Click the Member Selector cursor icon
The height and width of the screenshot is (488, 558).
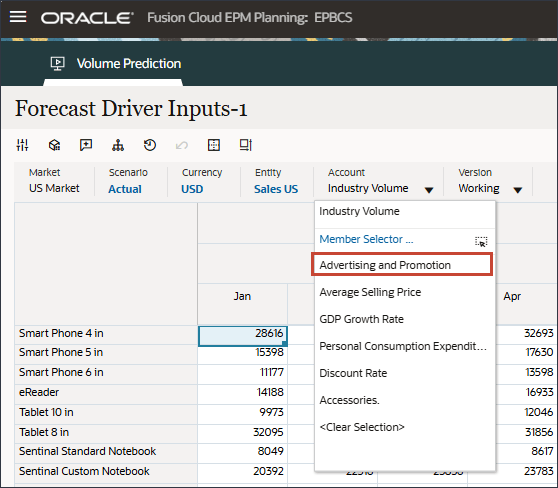pyautogui.click(x=481, y=242)
